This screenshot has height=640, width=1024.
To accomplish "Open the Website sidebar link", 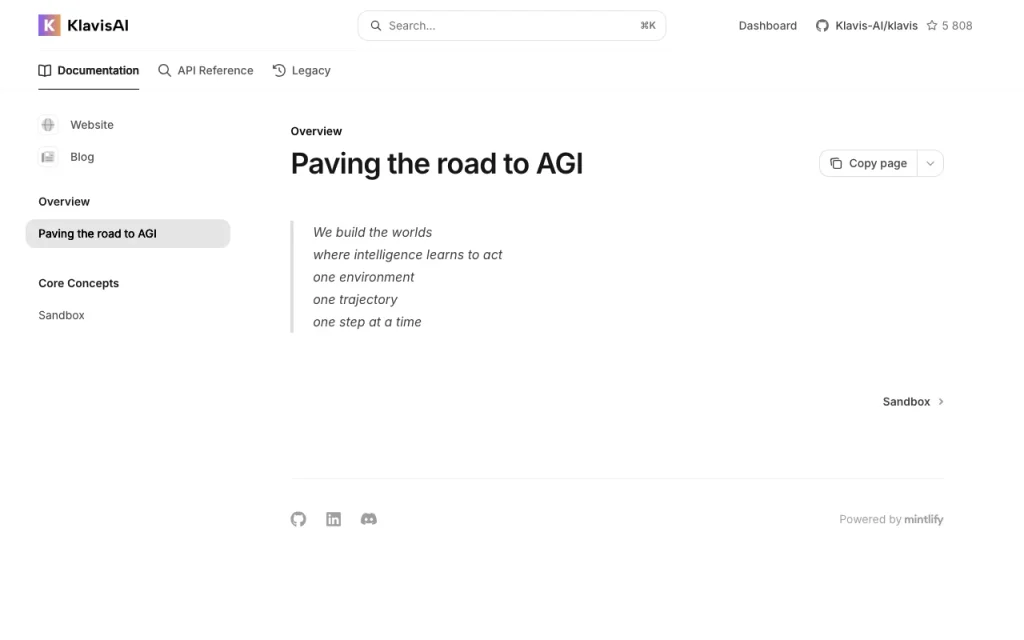I will pos(92,125).
